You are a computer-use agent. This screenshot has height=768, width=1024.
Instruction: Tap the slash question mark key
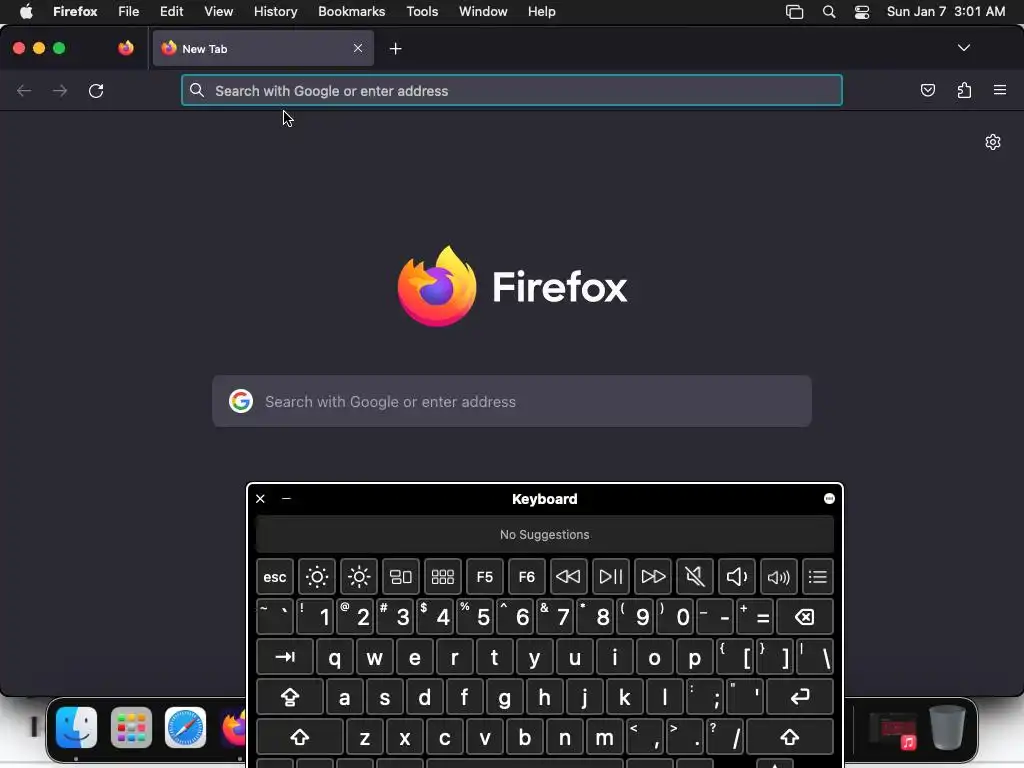click(724, 737)
